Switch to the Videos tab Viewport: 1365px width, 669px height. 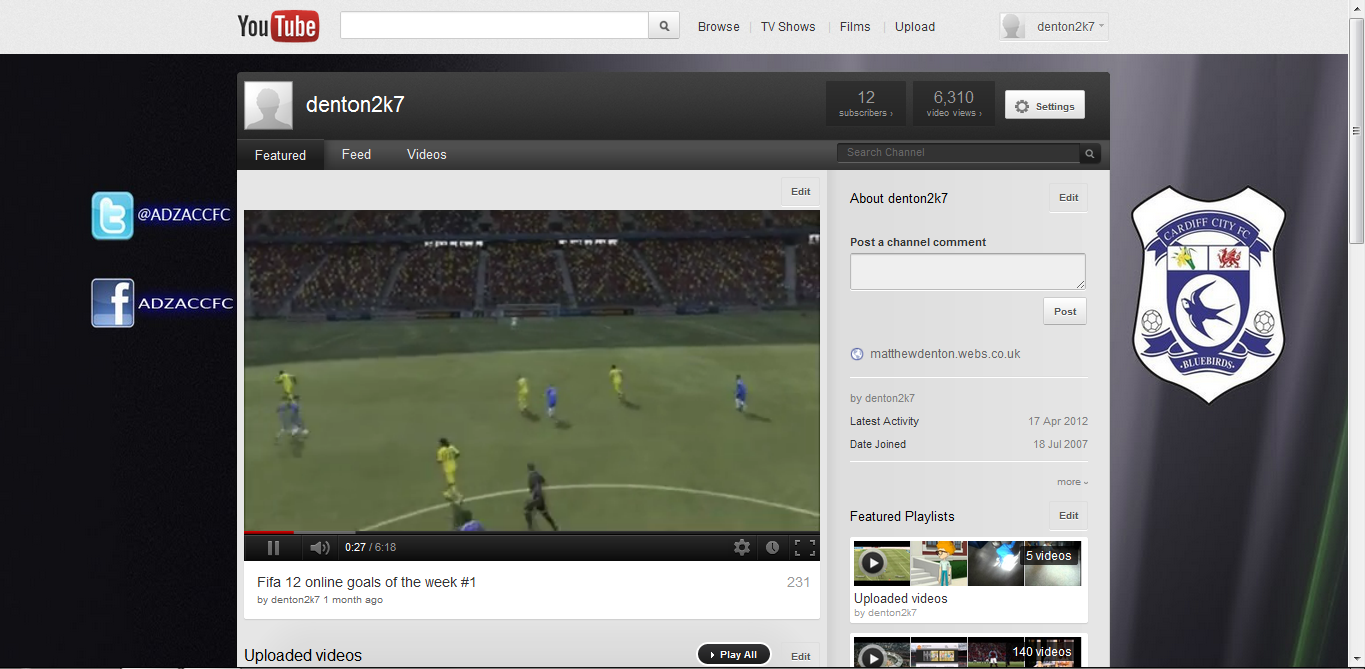(x=427, y=155)
